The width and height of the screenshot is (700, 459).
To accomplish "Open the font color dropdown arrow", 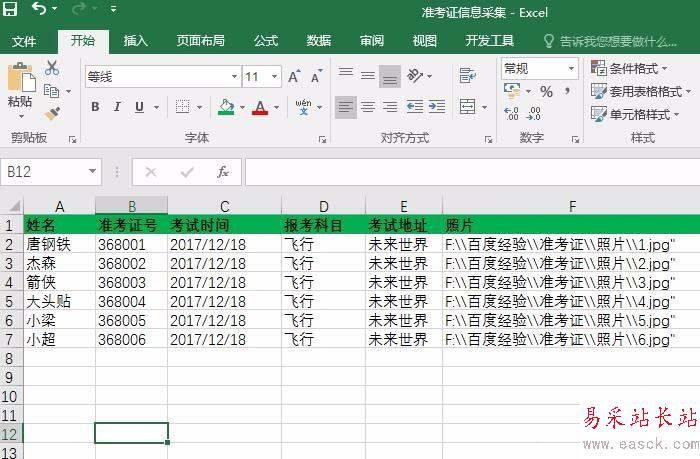I will [x=276, y=108].
